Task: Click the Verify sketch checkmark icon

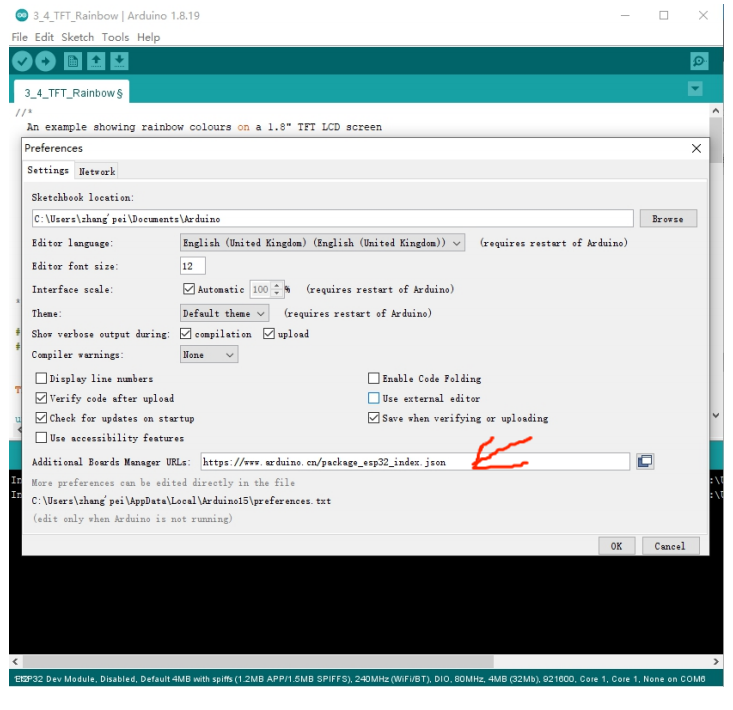Action: 21,61
